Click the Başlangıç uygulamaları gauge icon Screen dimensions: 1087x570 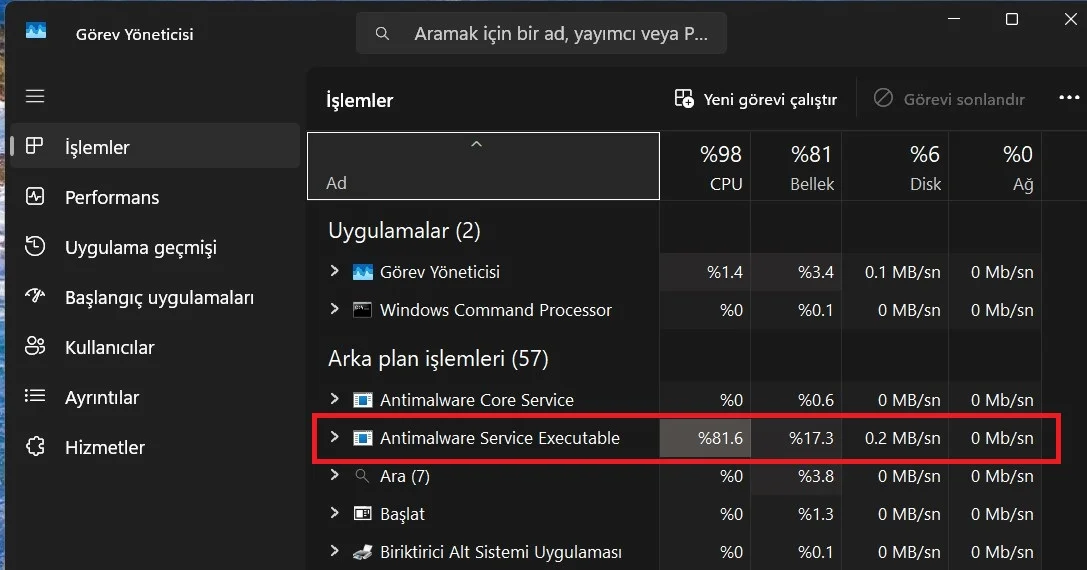coord(35,297)
